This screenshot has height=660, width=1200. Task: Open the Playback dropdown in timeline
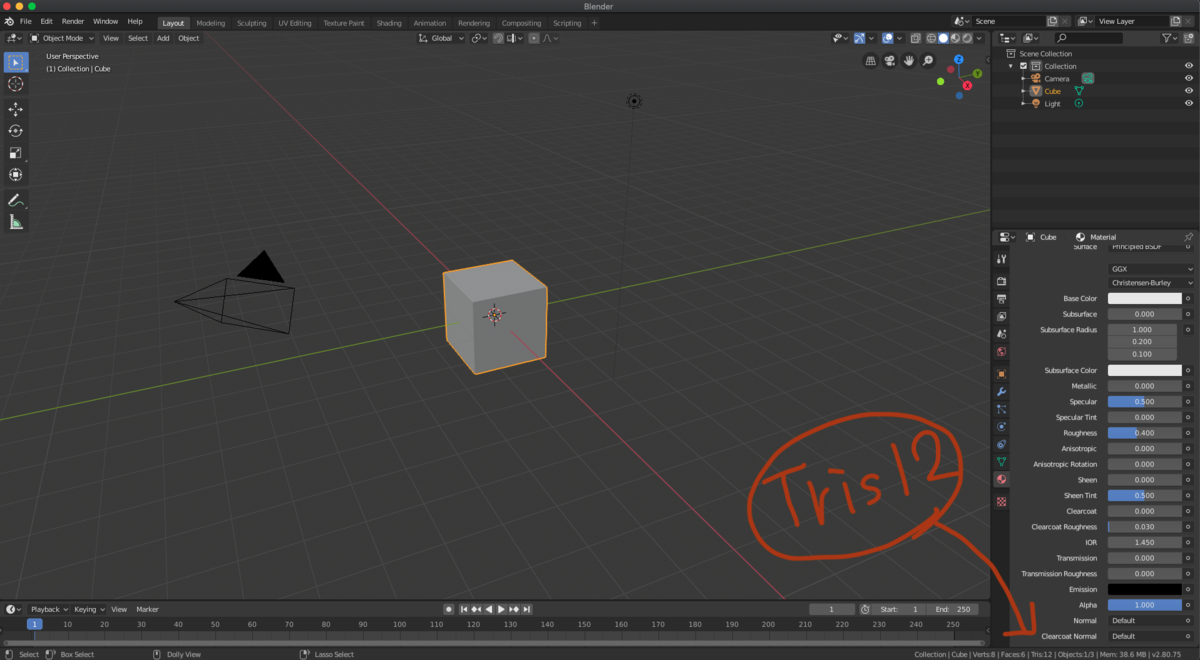(48, 609)
